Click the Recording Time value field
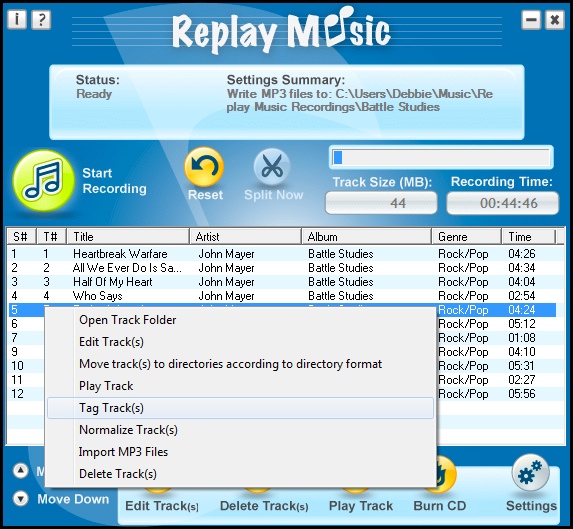Viewport: 573px width, 529px height. click(x=502, y=203)
